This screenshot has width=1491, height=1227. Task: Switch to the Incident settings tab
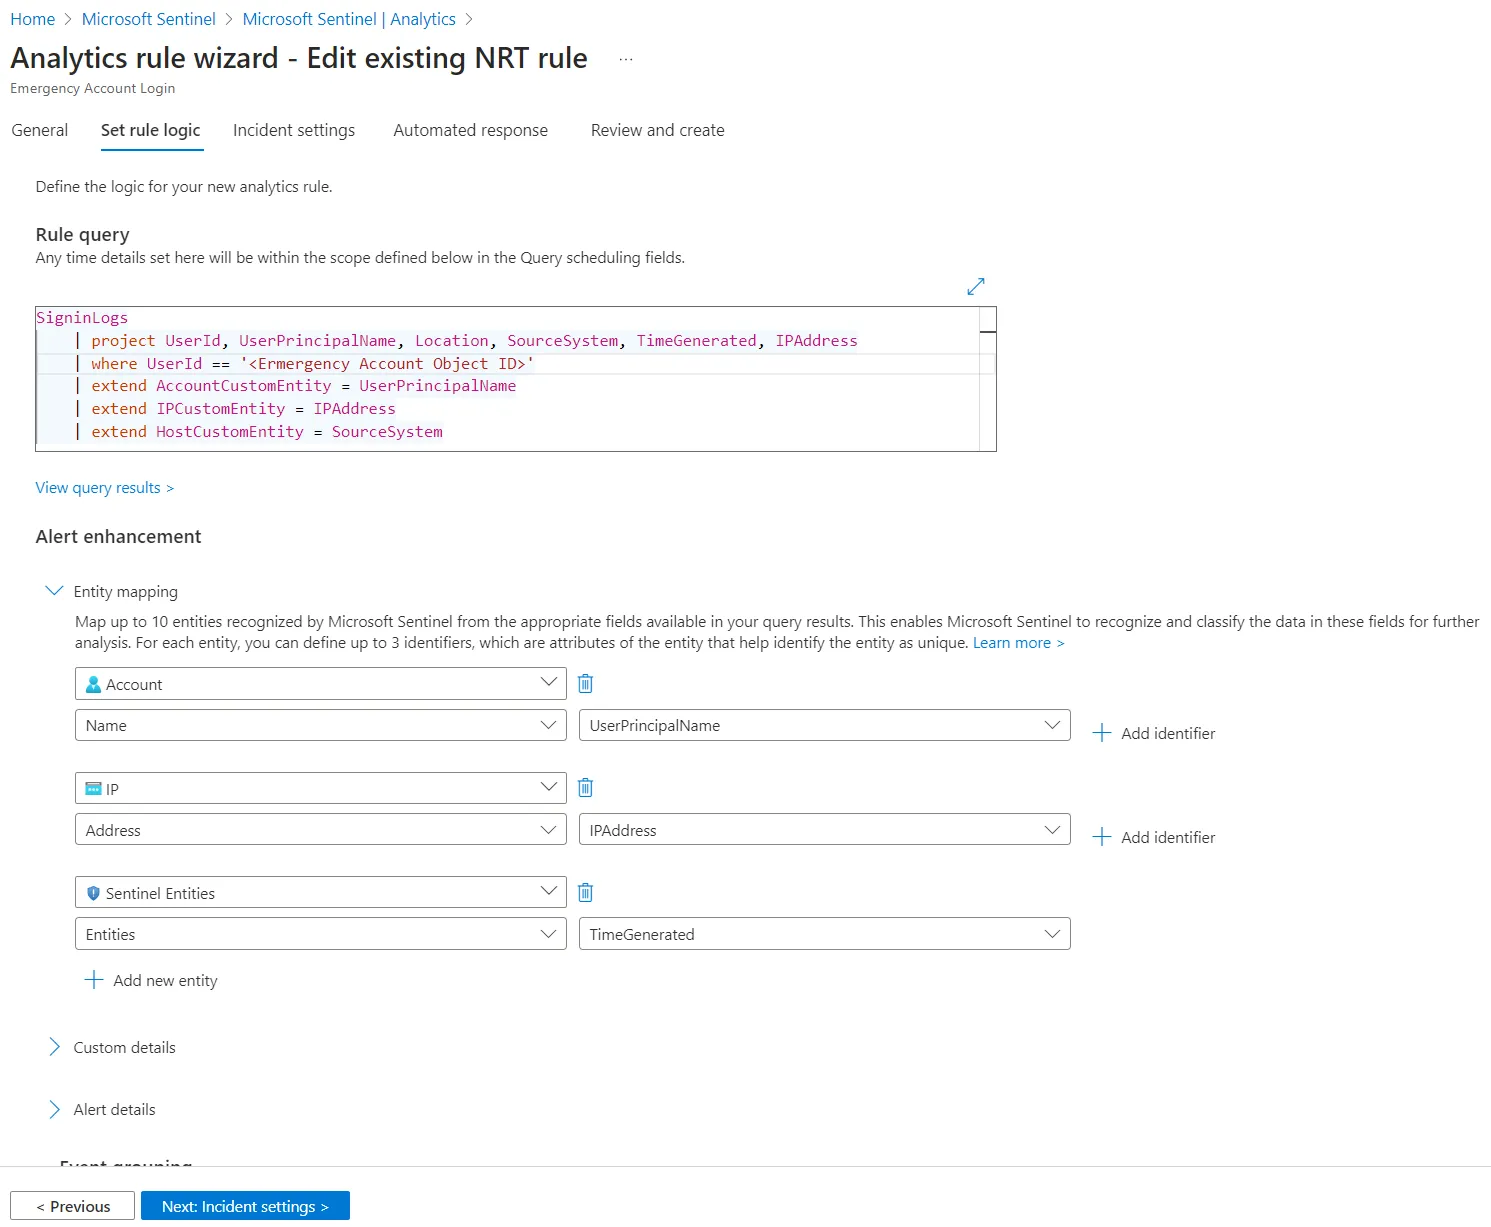point(294,130)
